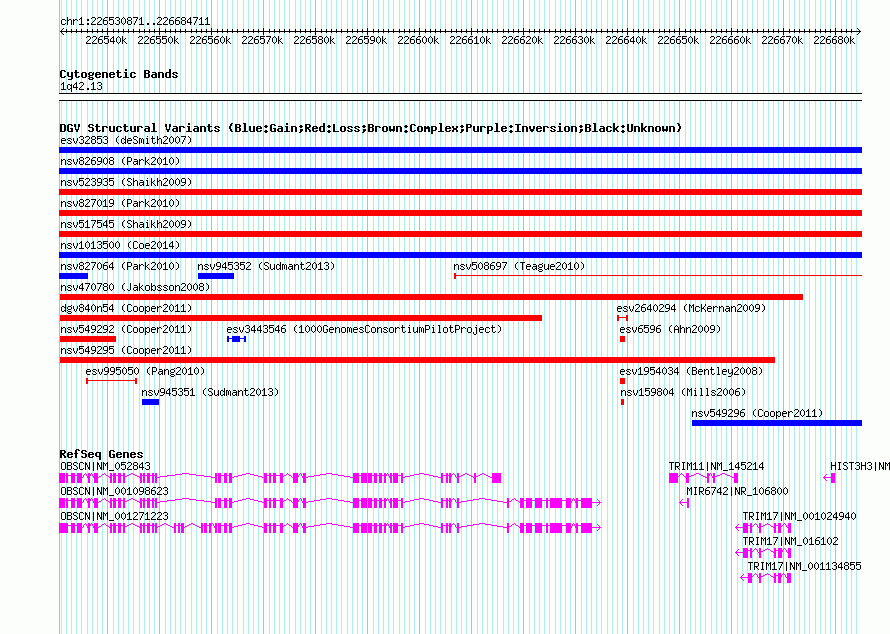Click the 226570k ruler tick label
This screenshot has height=634, width=890.
coord(262,40)
